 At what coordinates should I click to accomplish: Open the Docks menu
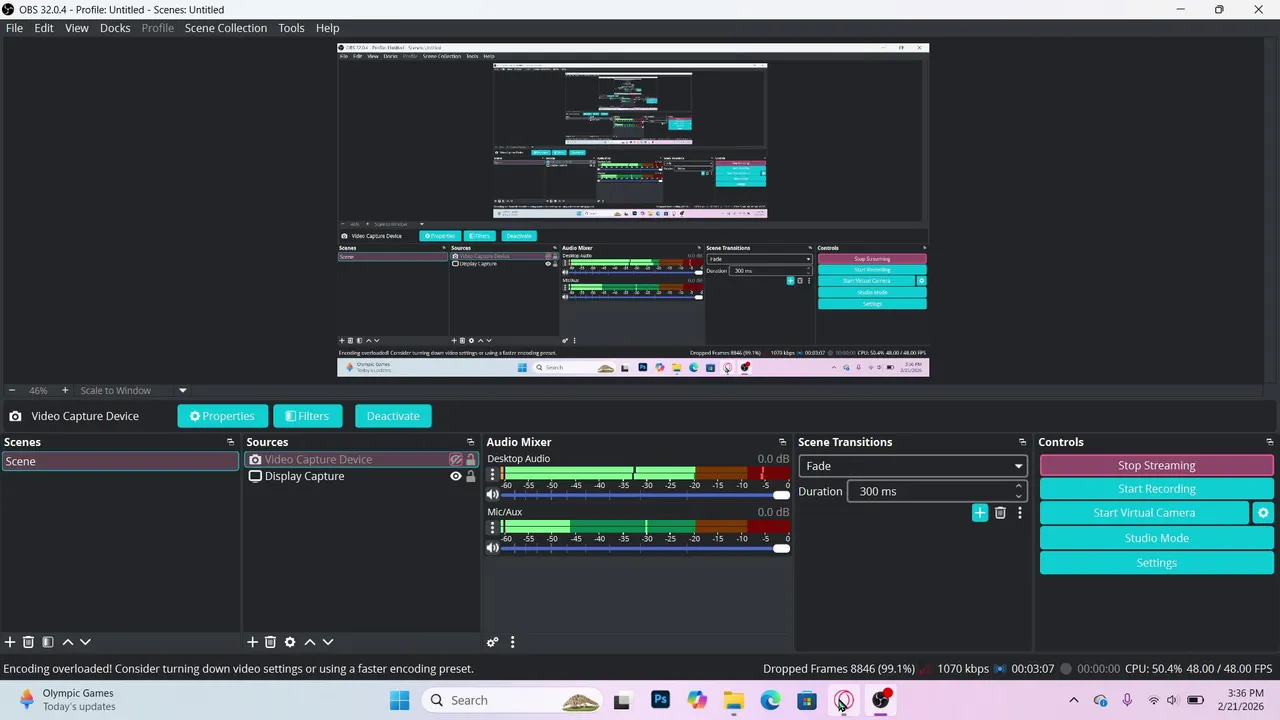coord(115,28)
